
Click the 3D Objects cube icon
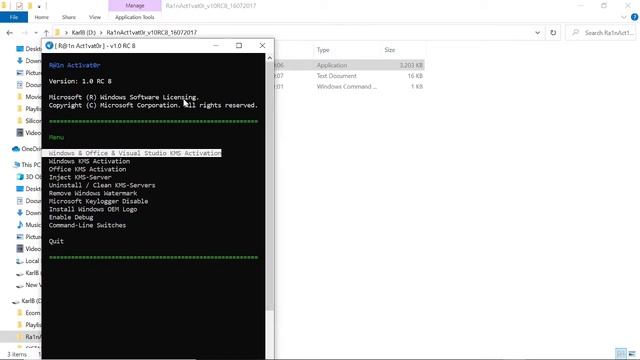(20, 177)
